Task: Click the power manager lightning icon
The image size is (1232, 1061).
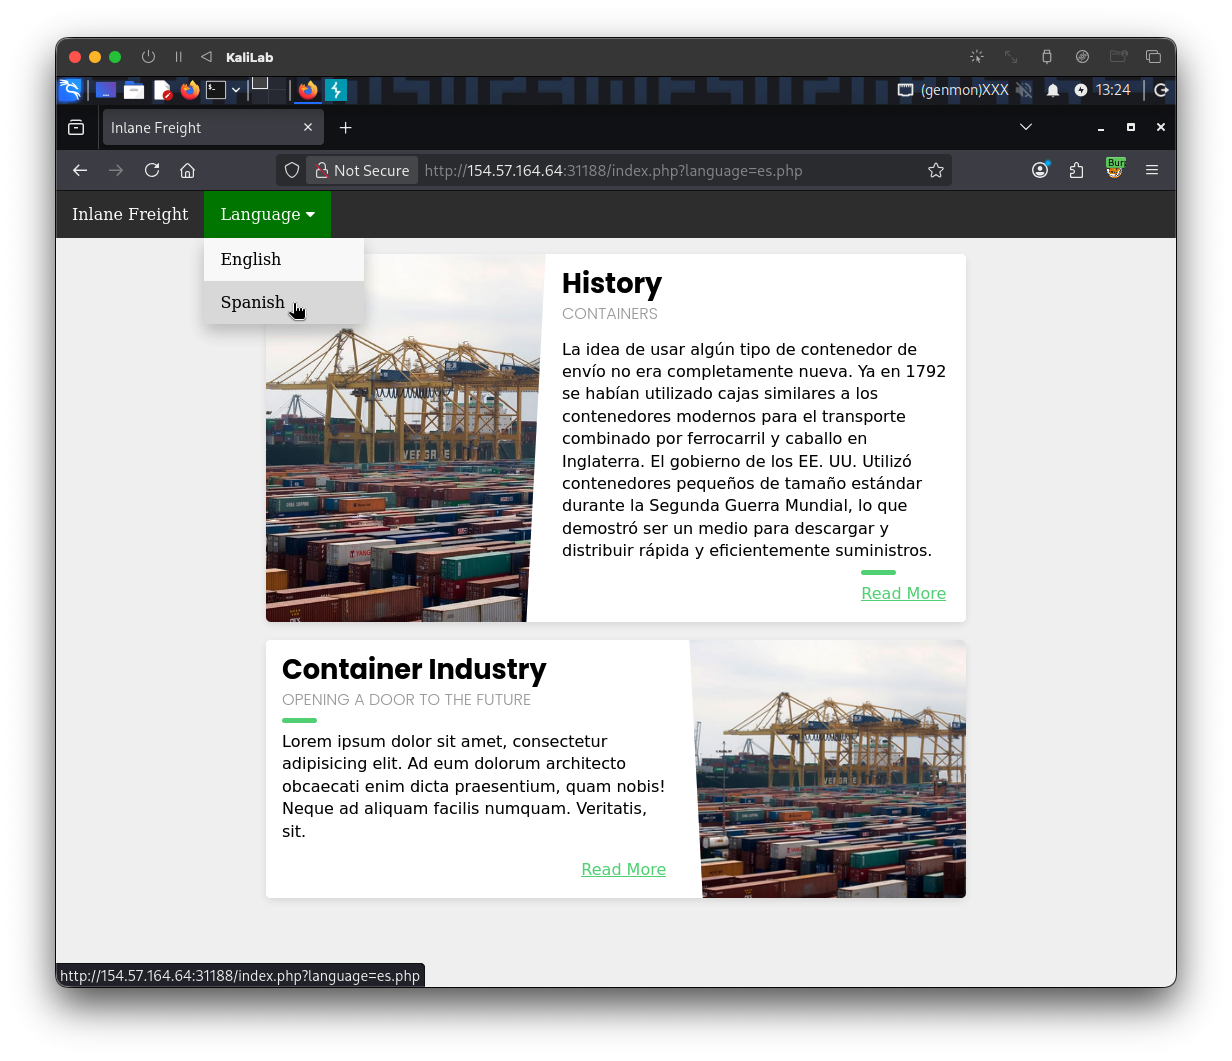Action: (x=1081, y=90)
